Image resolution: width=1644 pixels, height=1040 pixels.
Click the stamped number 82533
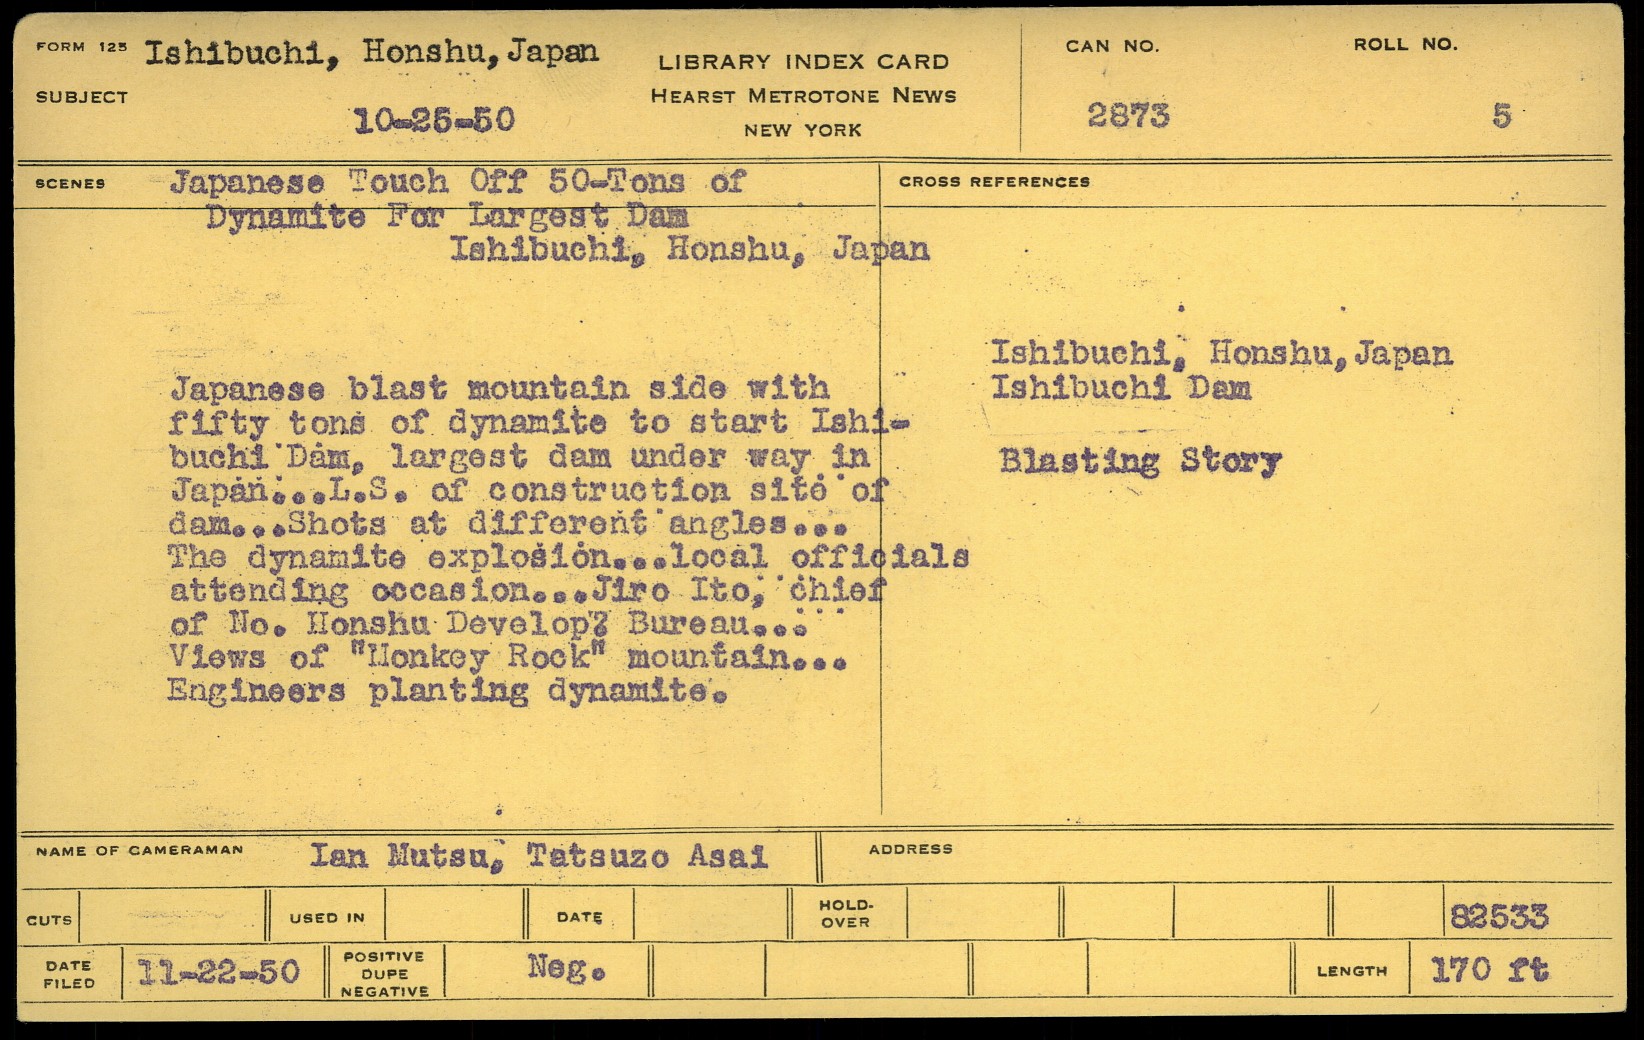1498,916
